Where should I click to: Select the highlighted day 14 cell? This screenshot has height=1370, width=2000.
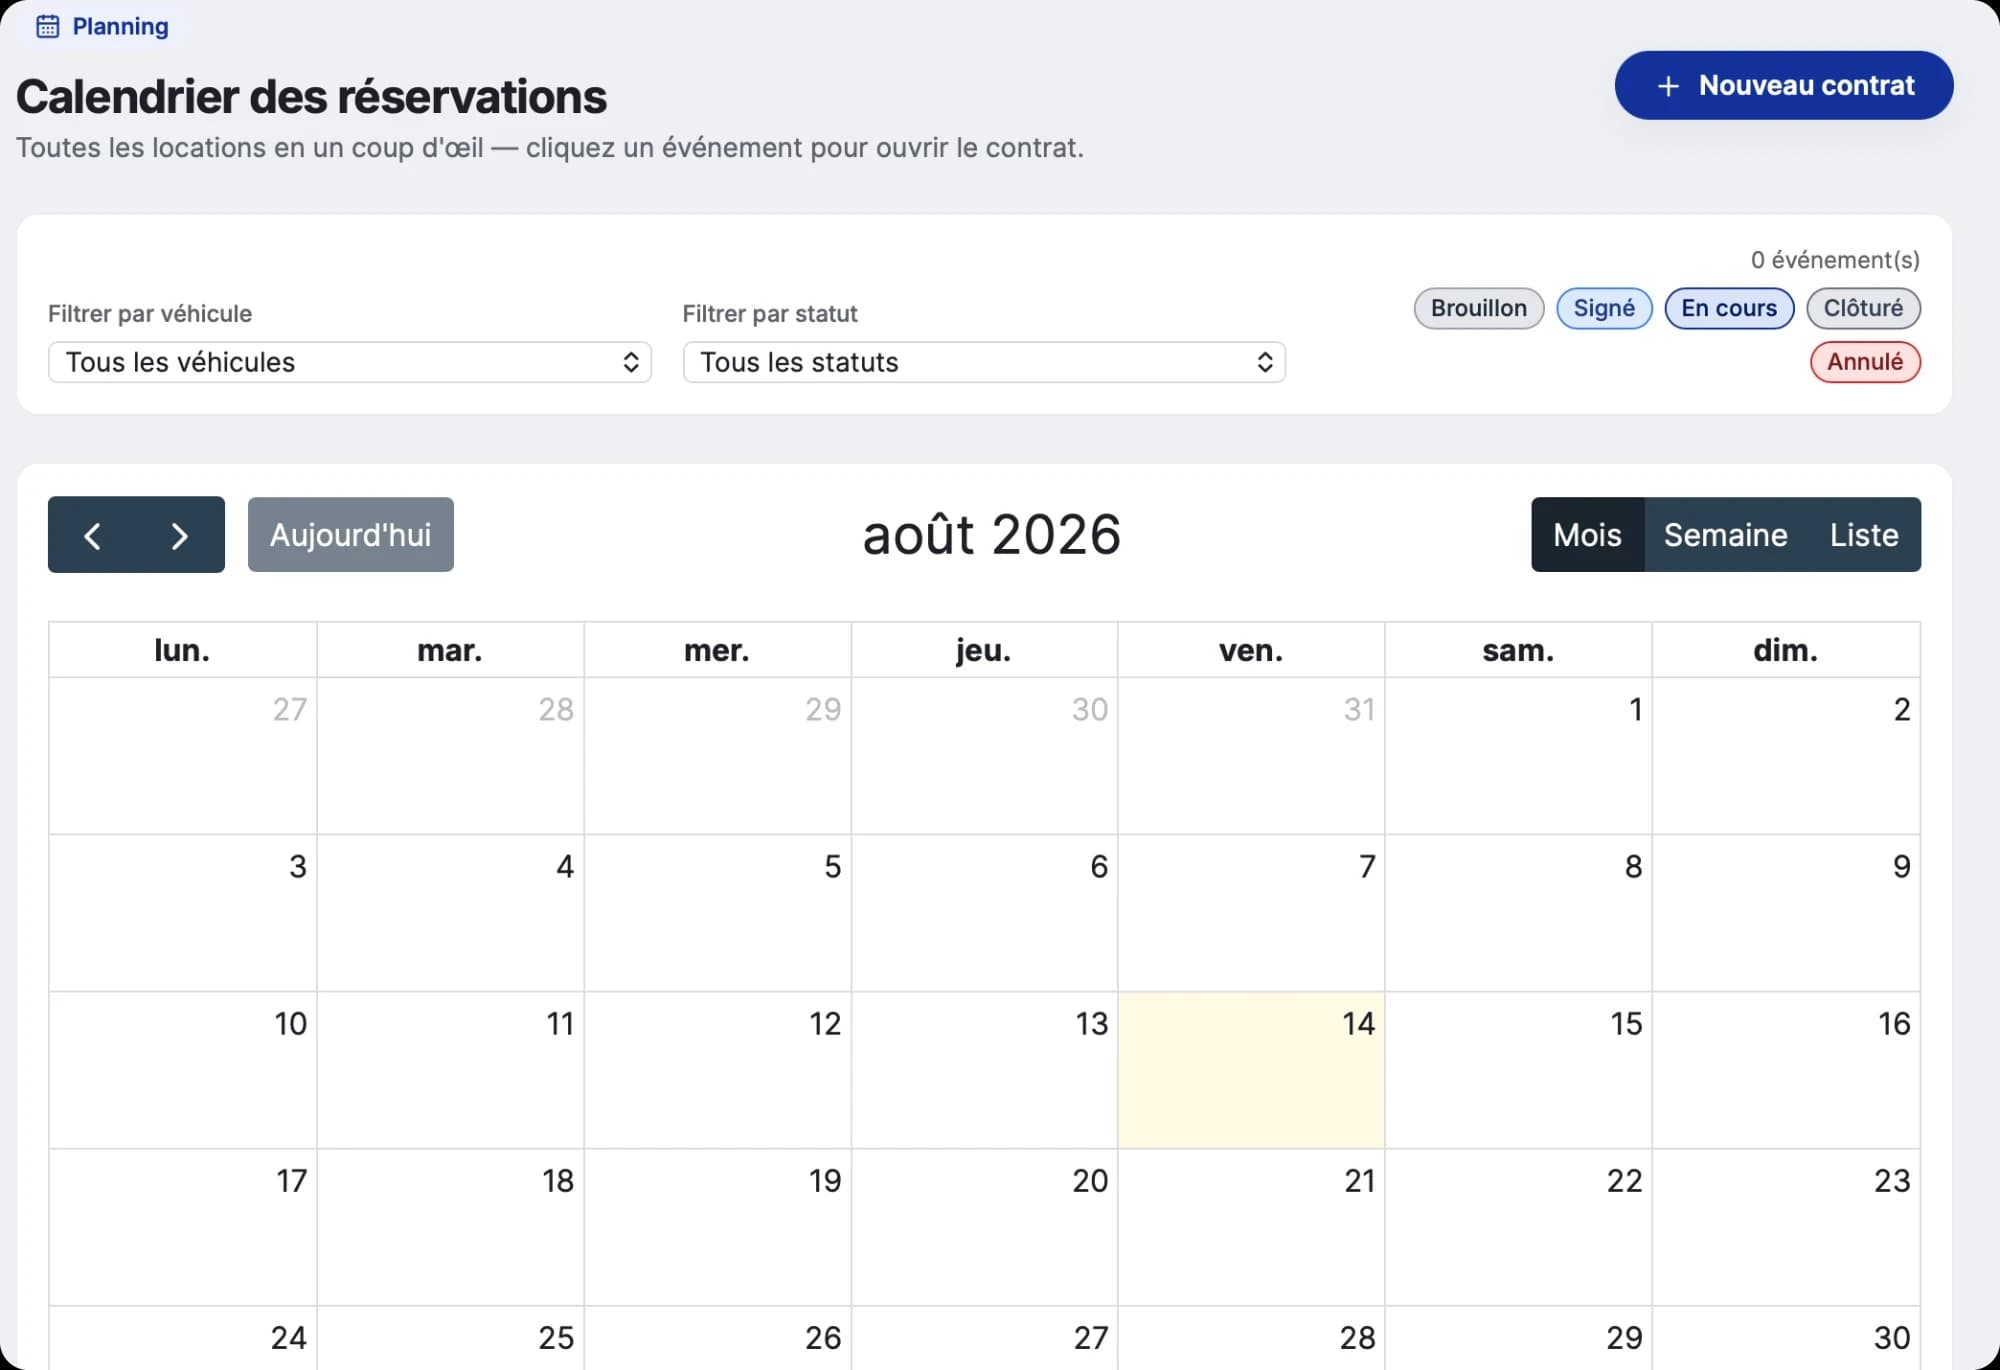point(1251,1070)
